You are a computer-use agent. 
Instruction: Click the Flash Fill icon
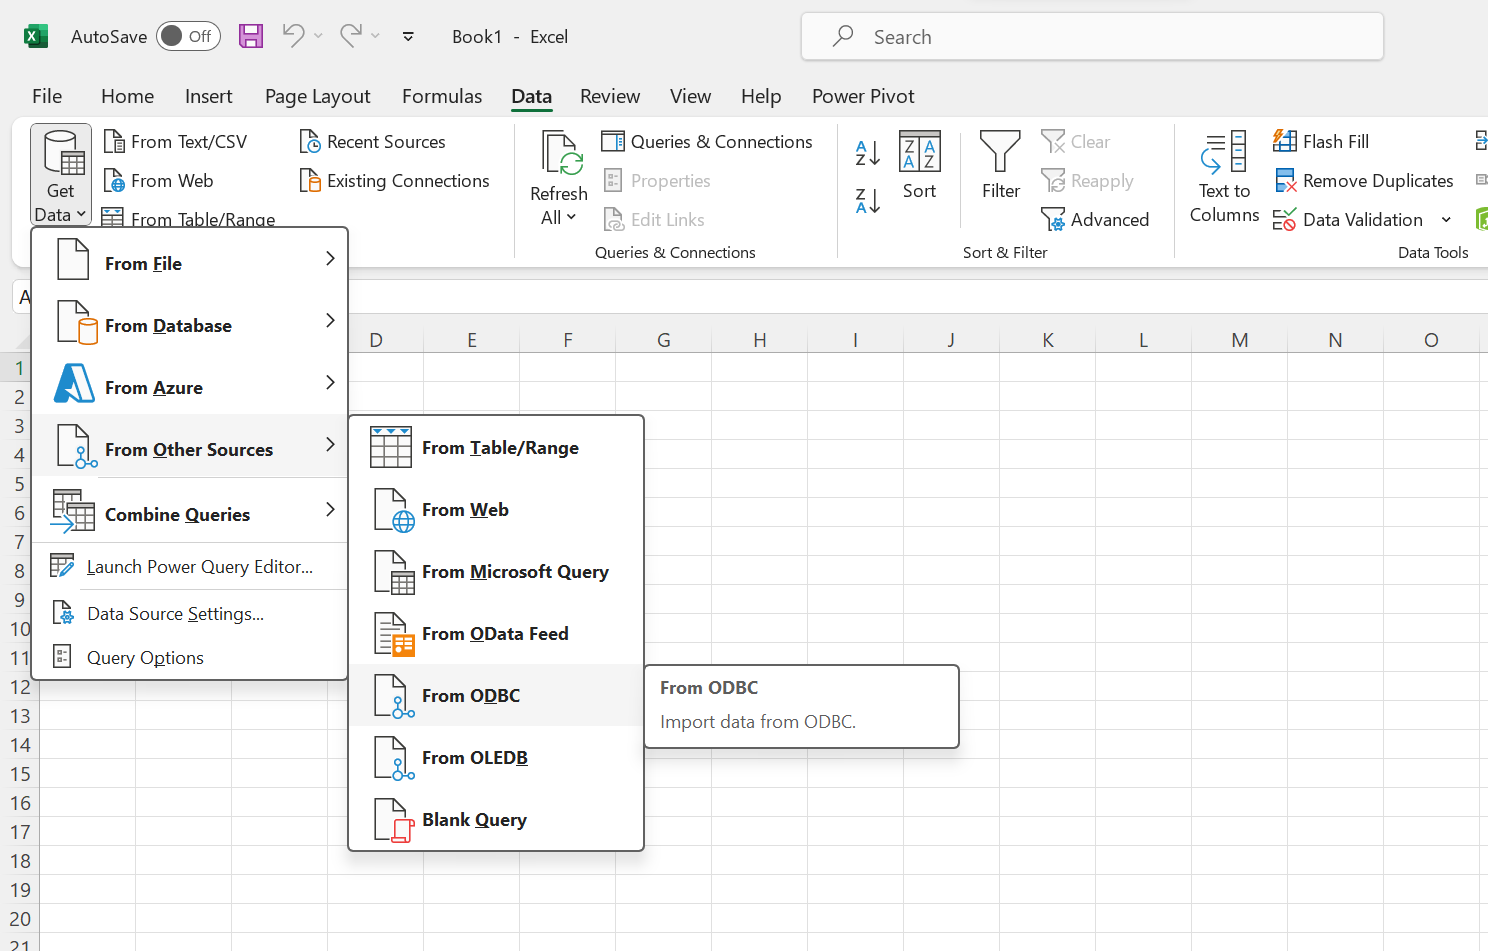(1321, 142)
